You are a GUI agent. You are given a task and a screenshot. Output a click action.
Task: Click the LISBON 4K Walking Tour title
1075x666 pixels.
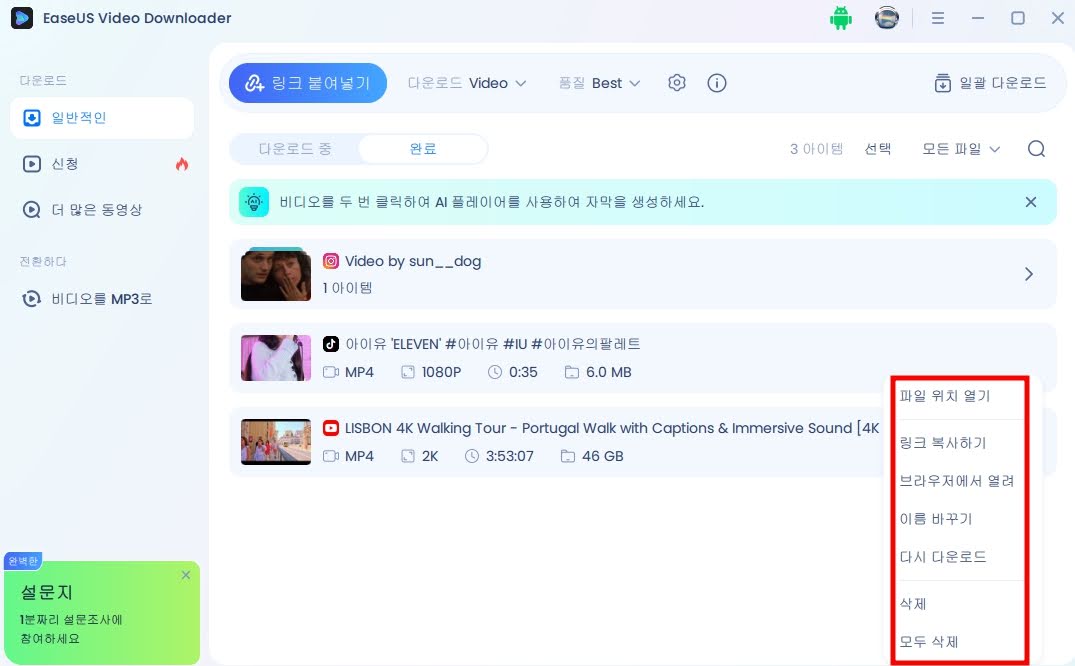[x=612, y=428]
